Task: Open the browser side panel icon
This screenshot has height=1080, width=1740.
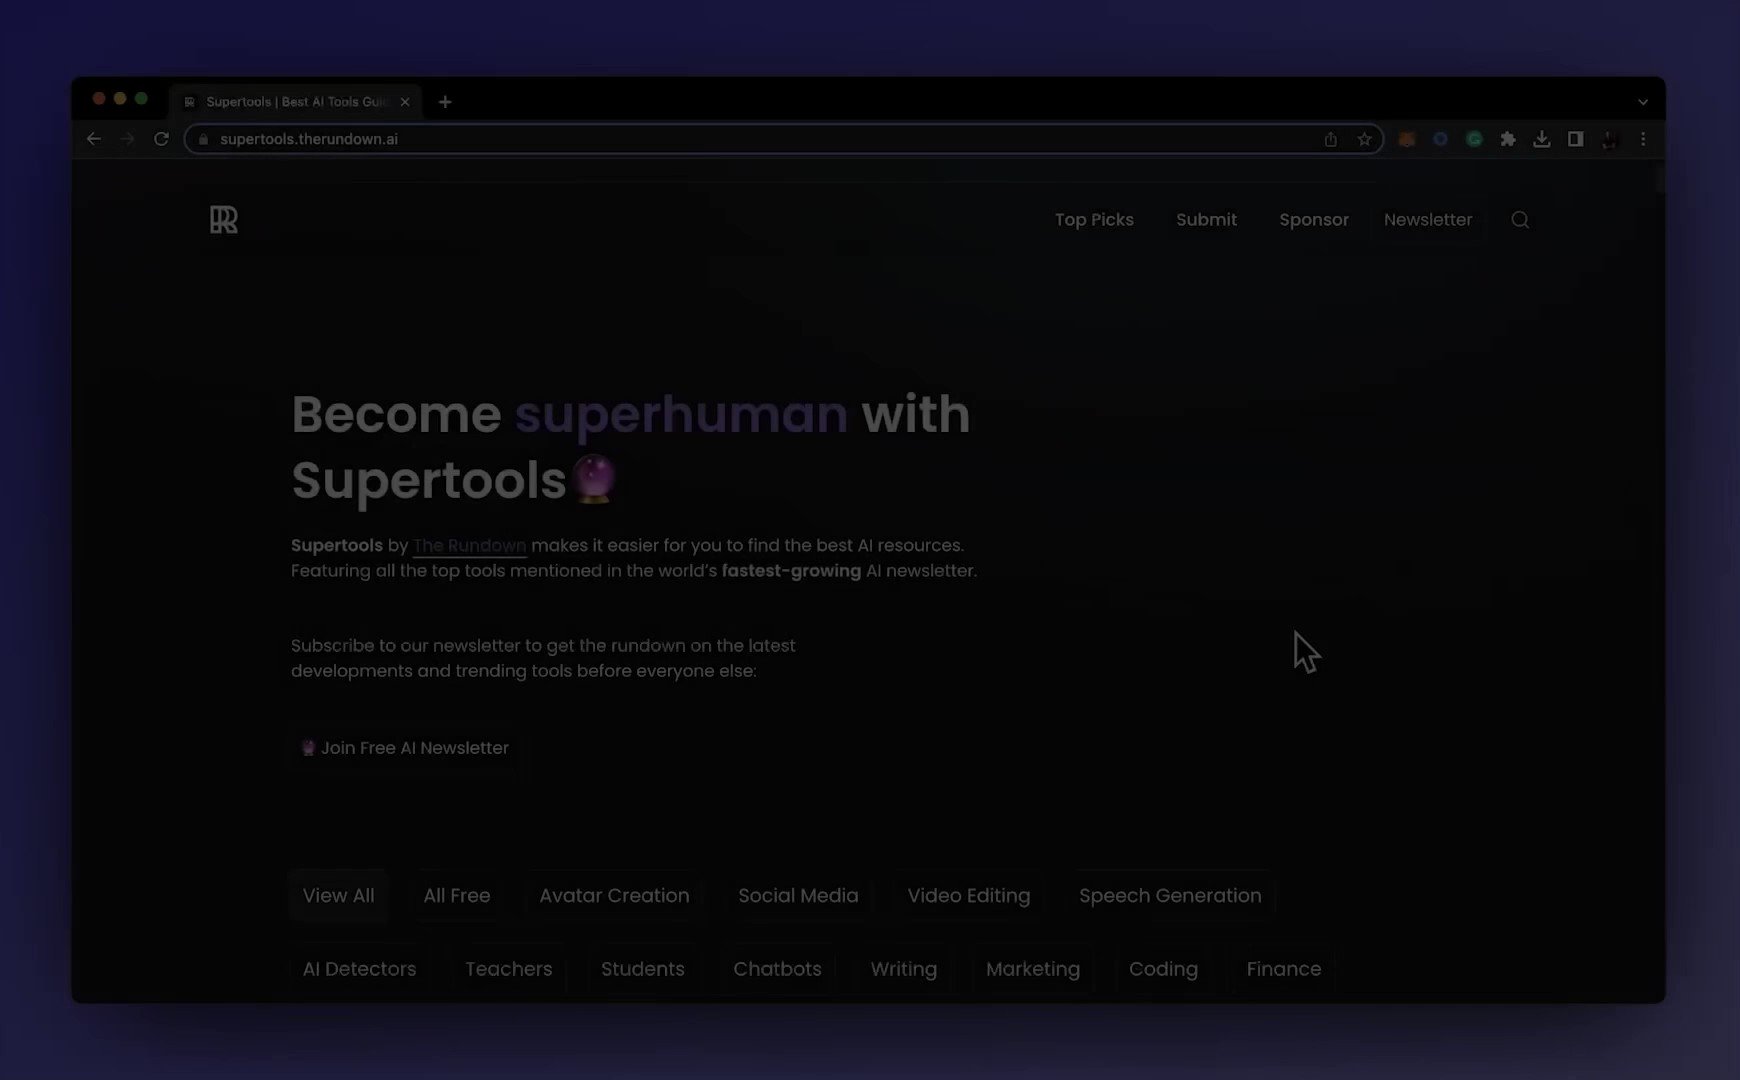Action: tap(1575, 139)
